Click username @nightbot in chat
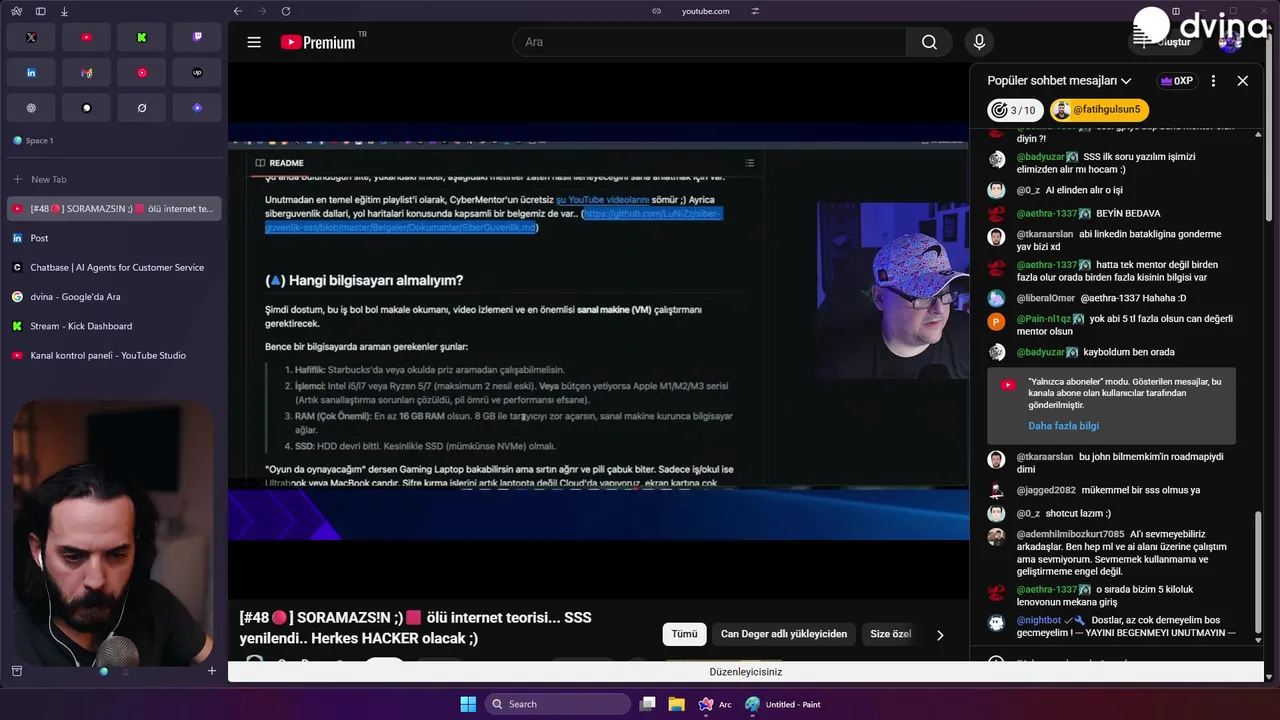The image size is (1280, 720). pos(1039,620)
